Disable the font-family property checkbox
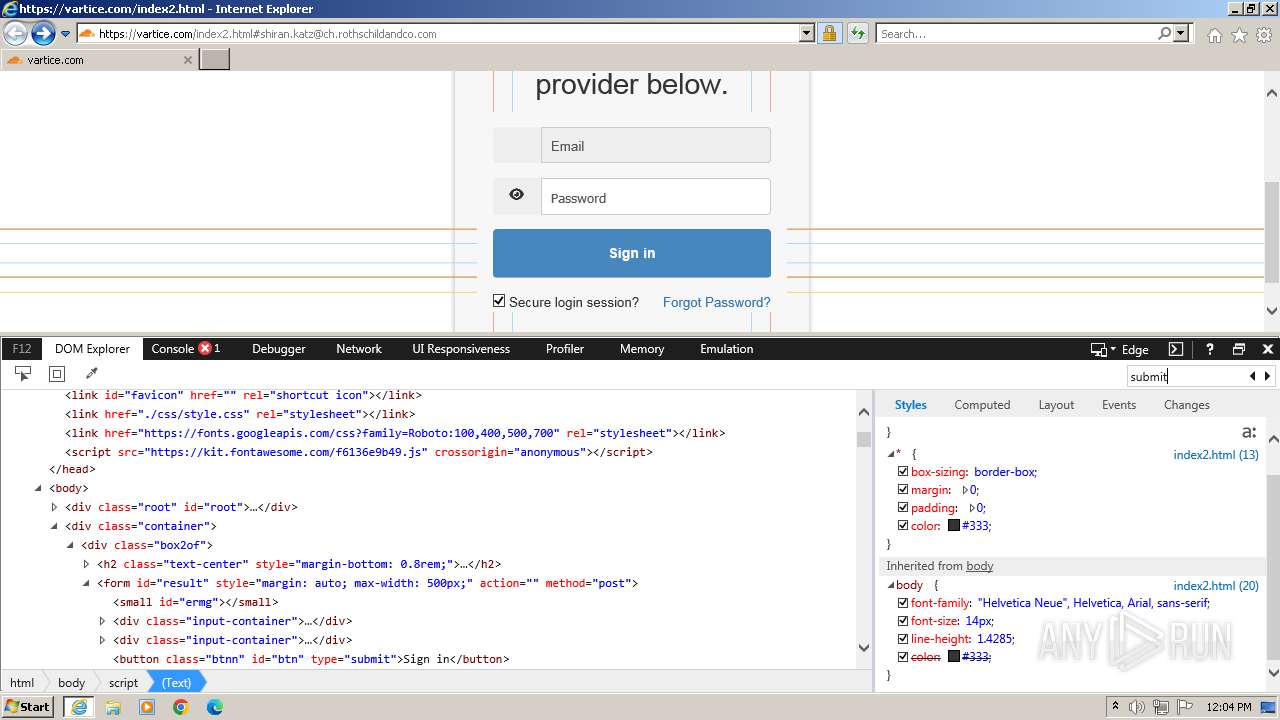 point(903,603)
